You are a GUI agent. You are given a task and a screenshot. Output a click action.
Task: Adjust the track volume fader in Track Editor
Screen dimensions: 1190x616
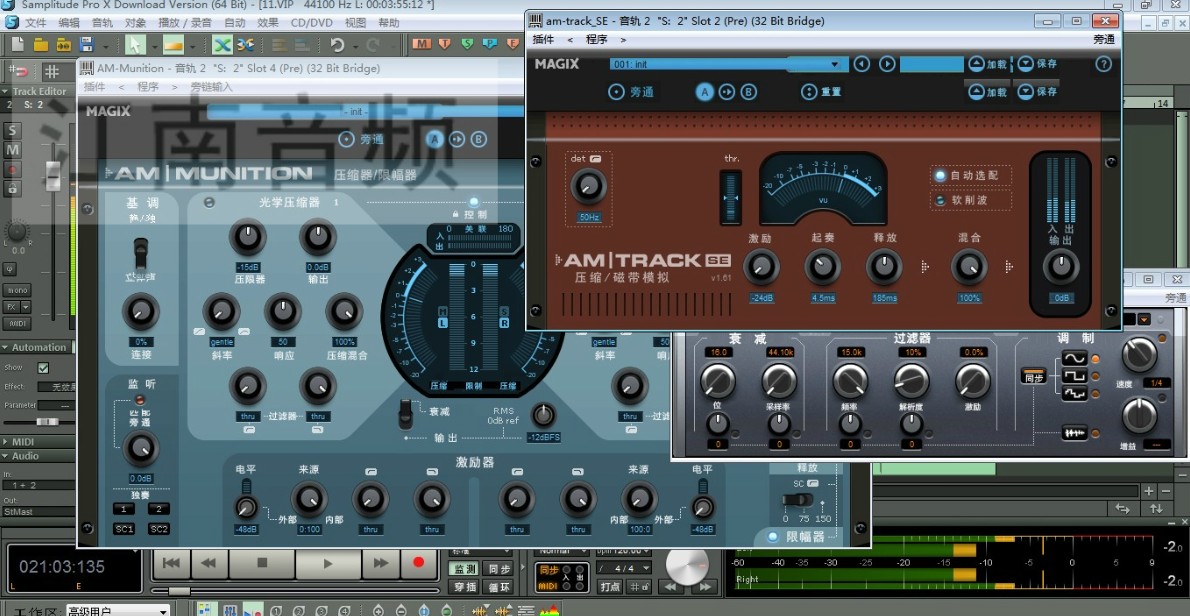53,176
